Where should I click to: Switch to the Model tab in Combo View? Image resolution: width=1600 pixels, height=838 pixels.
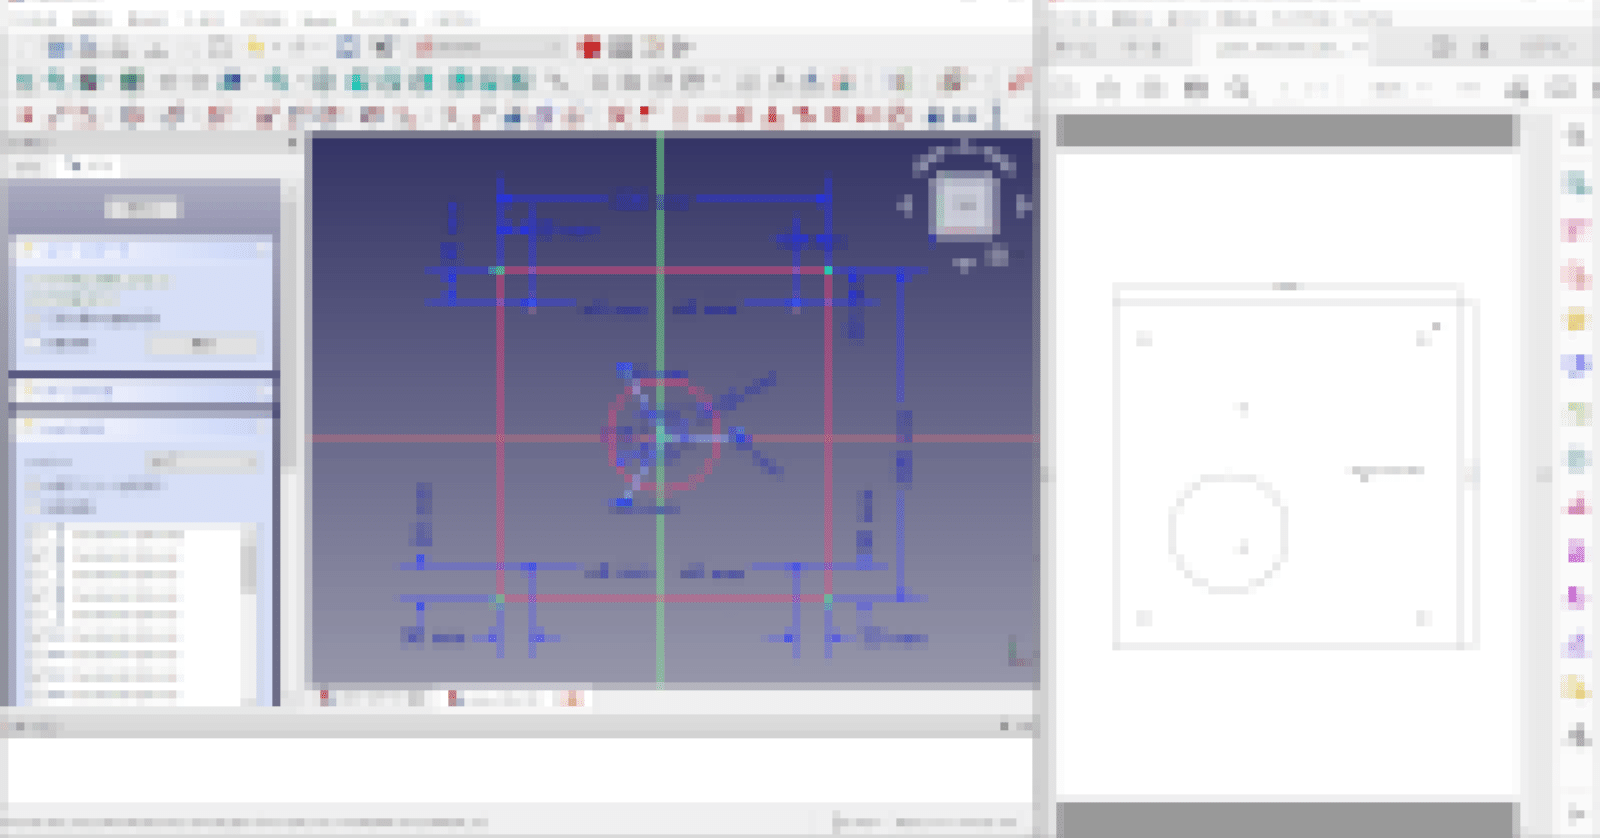coord(30,165)
